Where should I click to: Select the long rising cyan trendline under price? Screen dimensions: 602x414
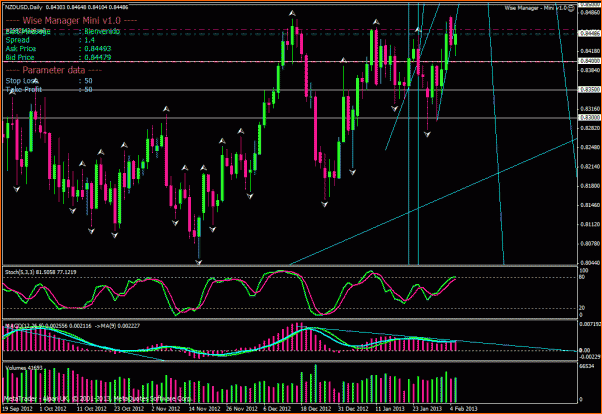(434, 202)
